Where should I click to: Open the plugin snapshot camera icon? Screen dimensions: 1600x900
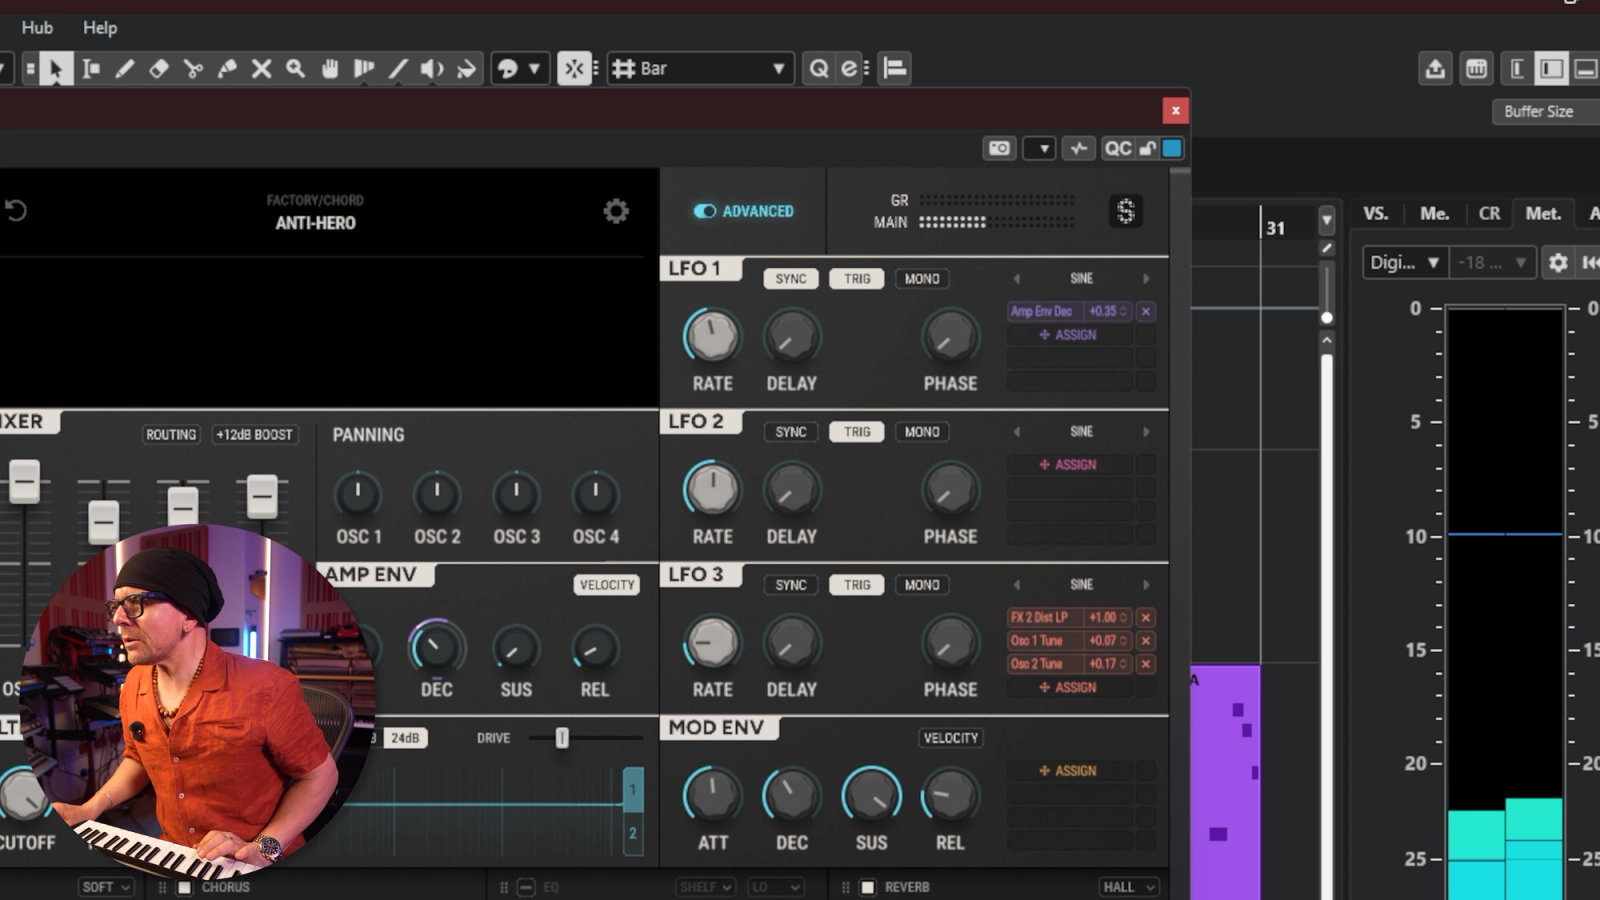999,148
